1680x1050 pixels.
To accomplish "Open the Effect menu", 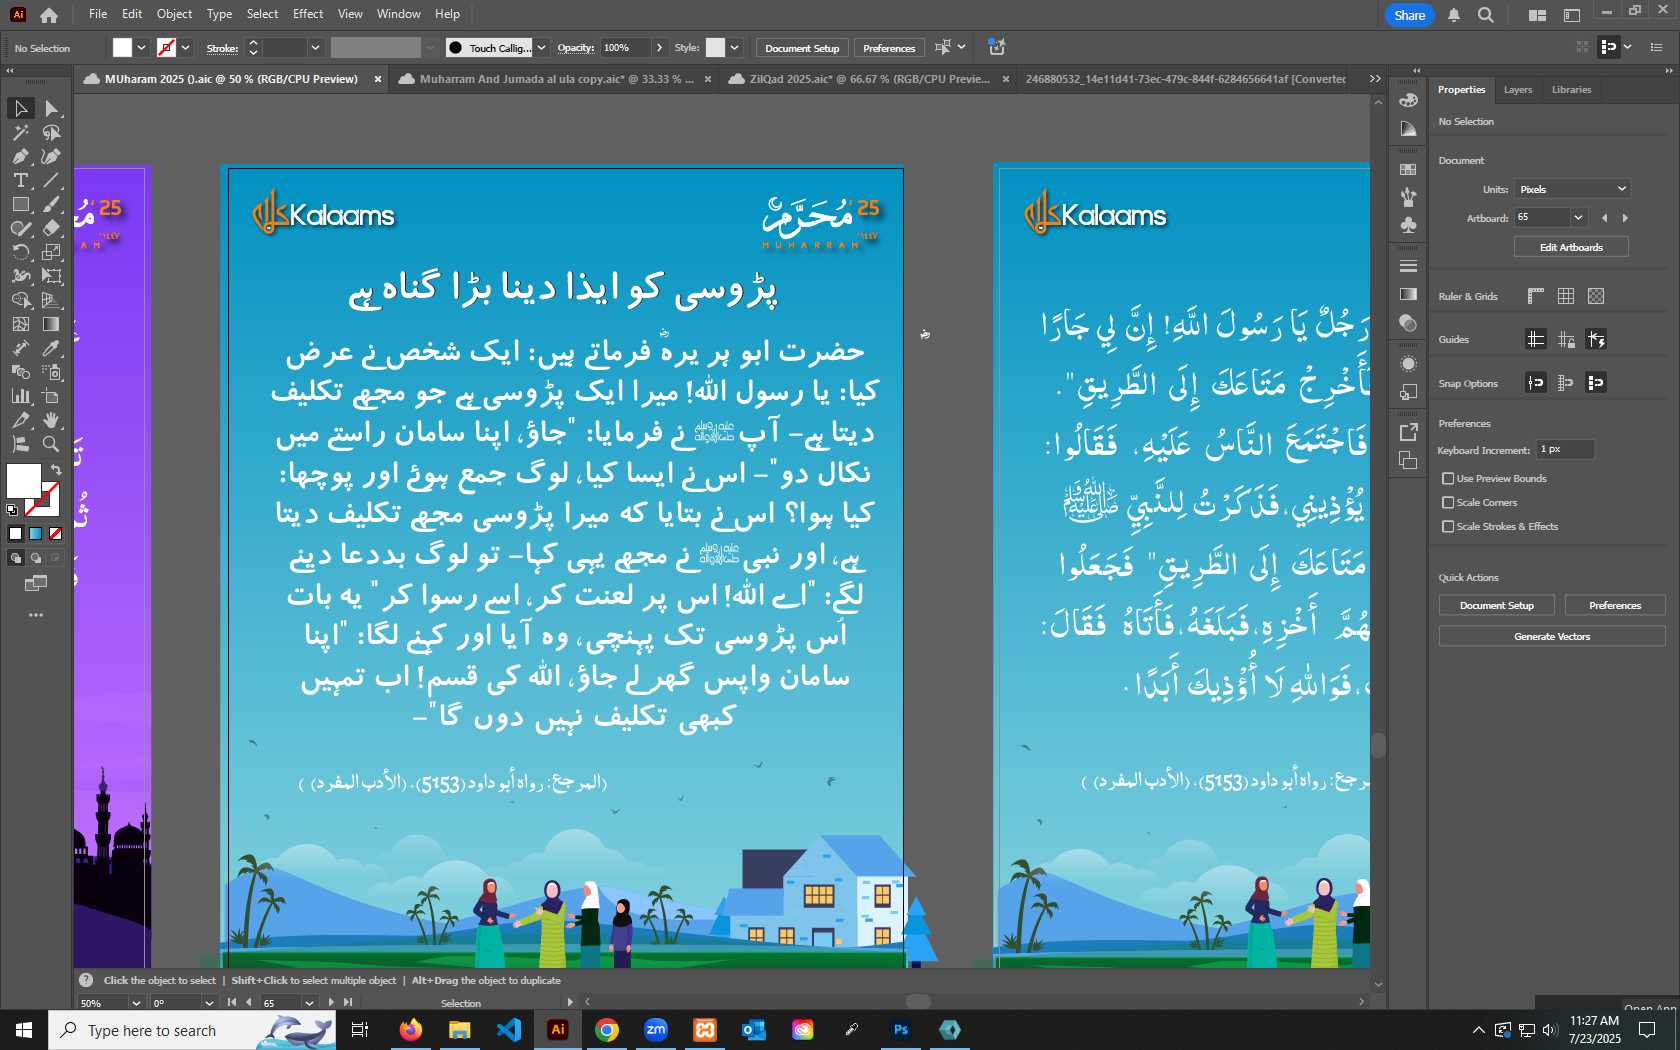I will click(x=308, y=14).
